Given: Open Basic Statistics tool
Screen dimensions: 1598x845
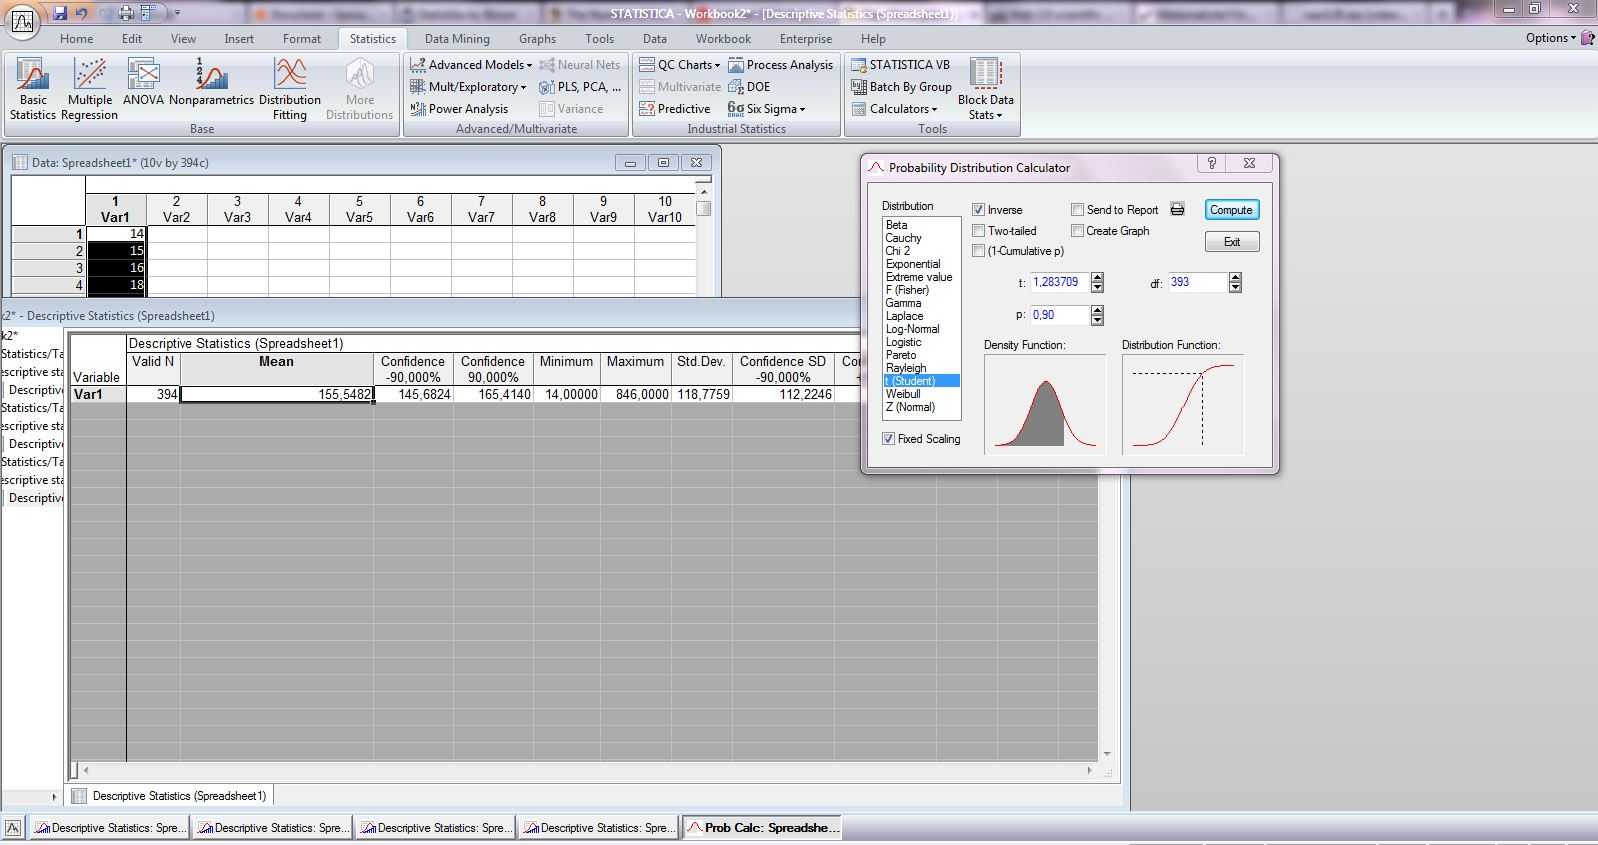Looking at the screenshot, I should pos(32,89).
